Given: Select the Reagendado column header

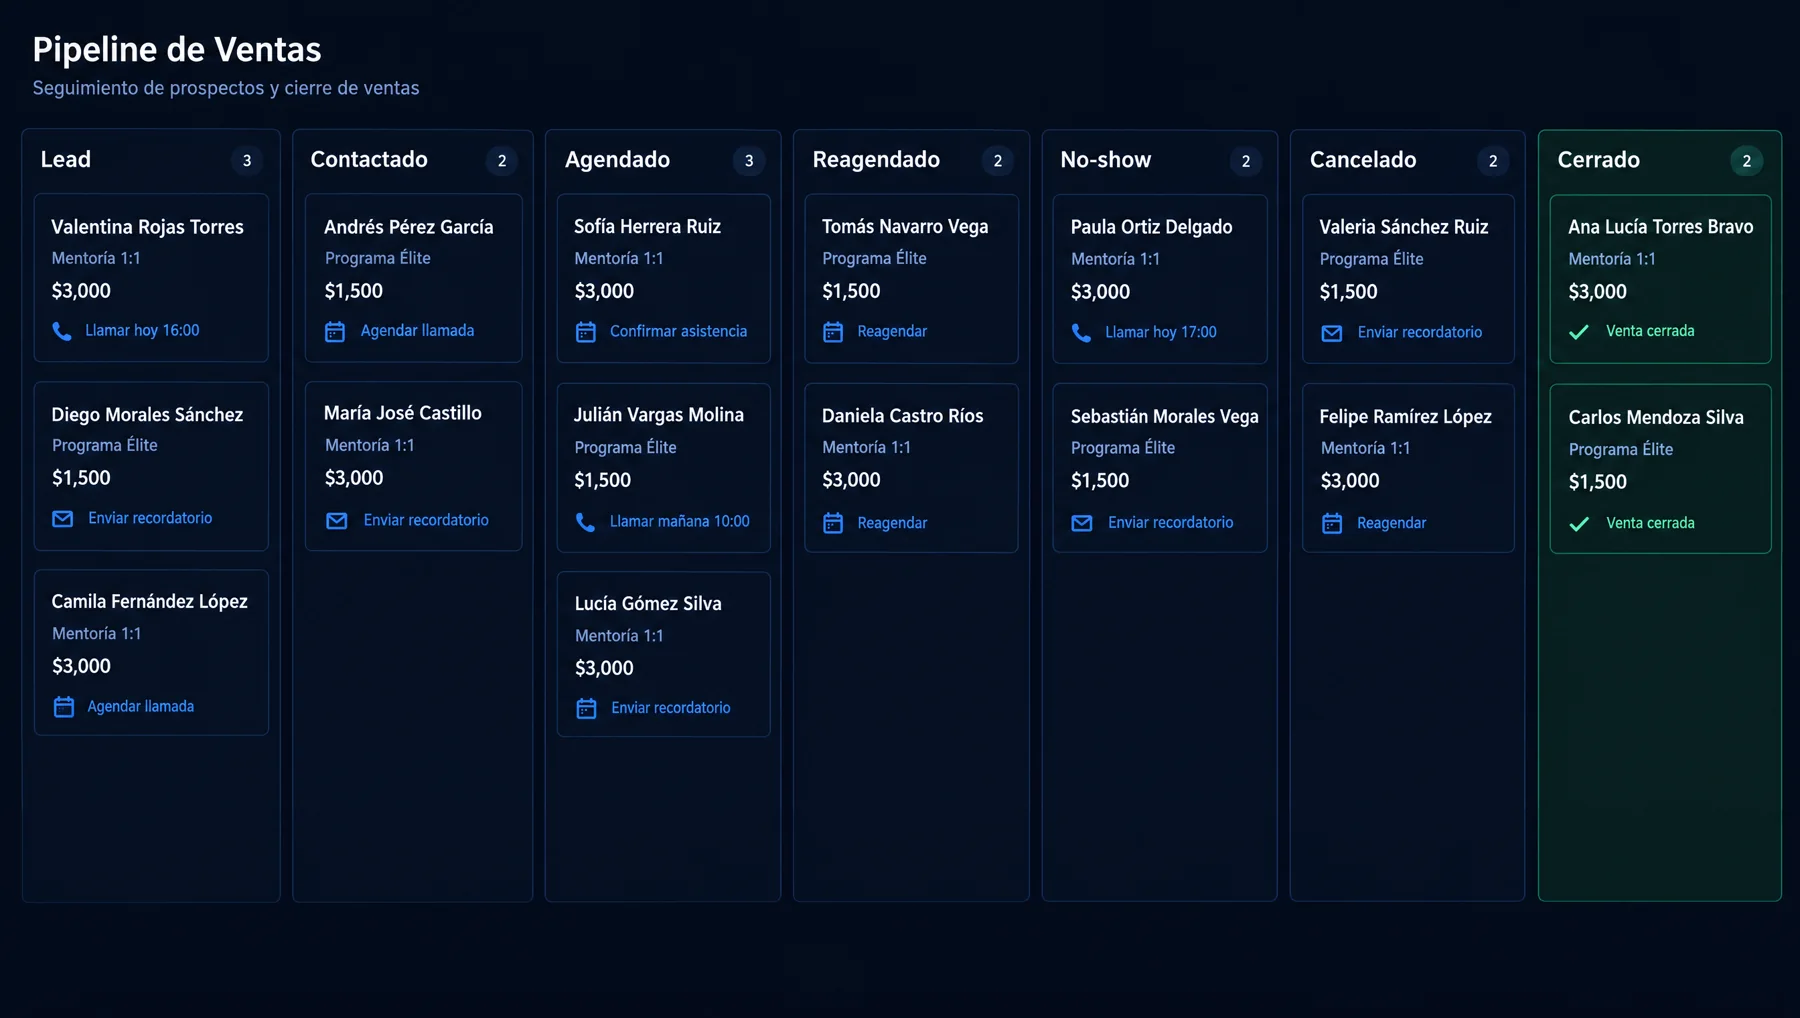Looking at the screenshot, I should pyautogui.click(x=876, y=160).
